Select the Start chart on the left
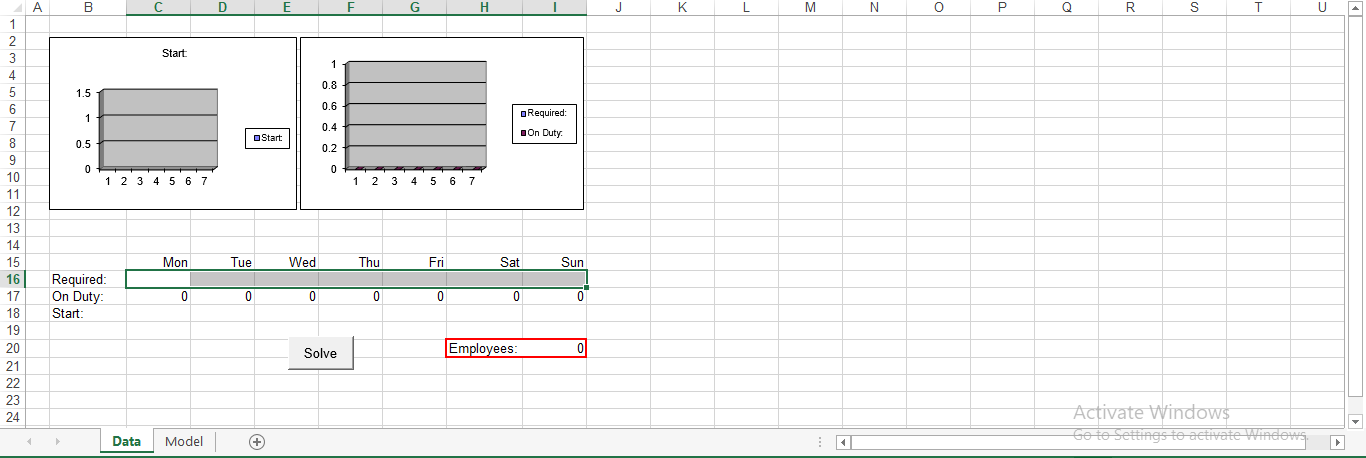Screen dimensions: 1366x458 point(173,124)
